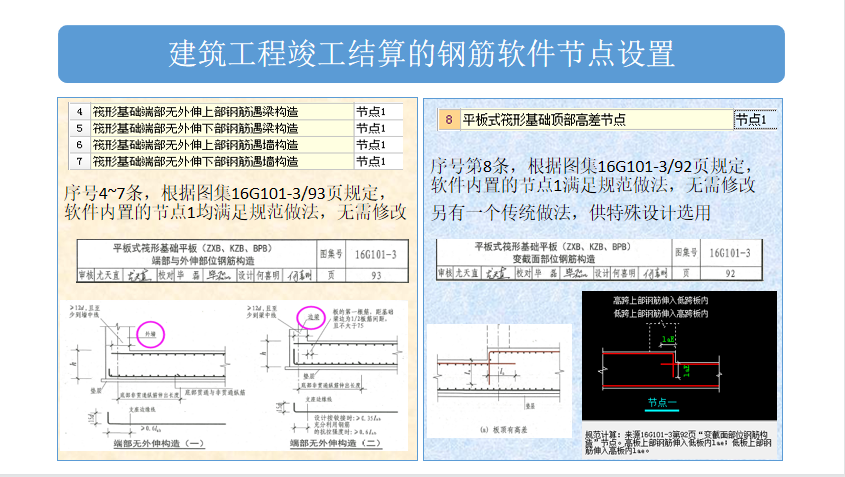Click the 节点1 cell in row 5
The height and width of the screenshot is (477, 845).
click(x=378, y=128)
